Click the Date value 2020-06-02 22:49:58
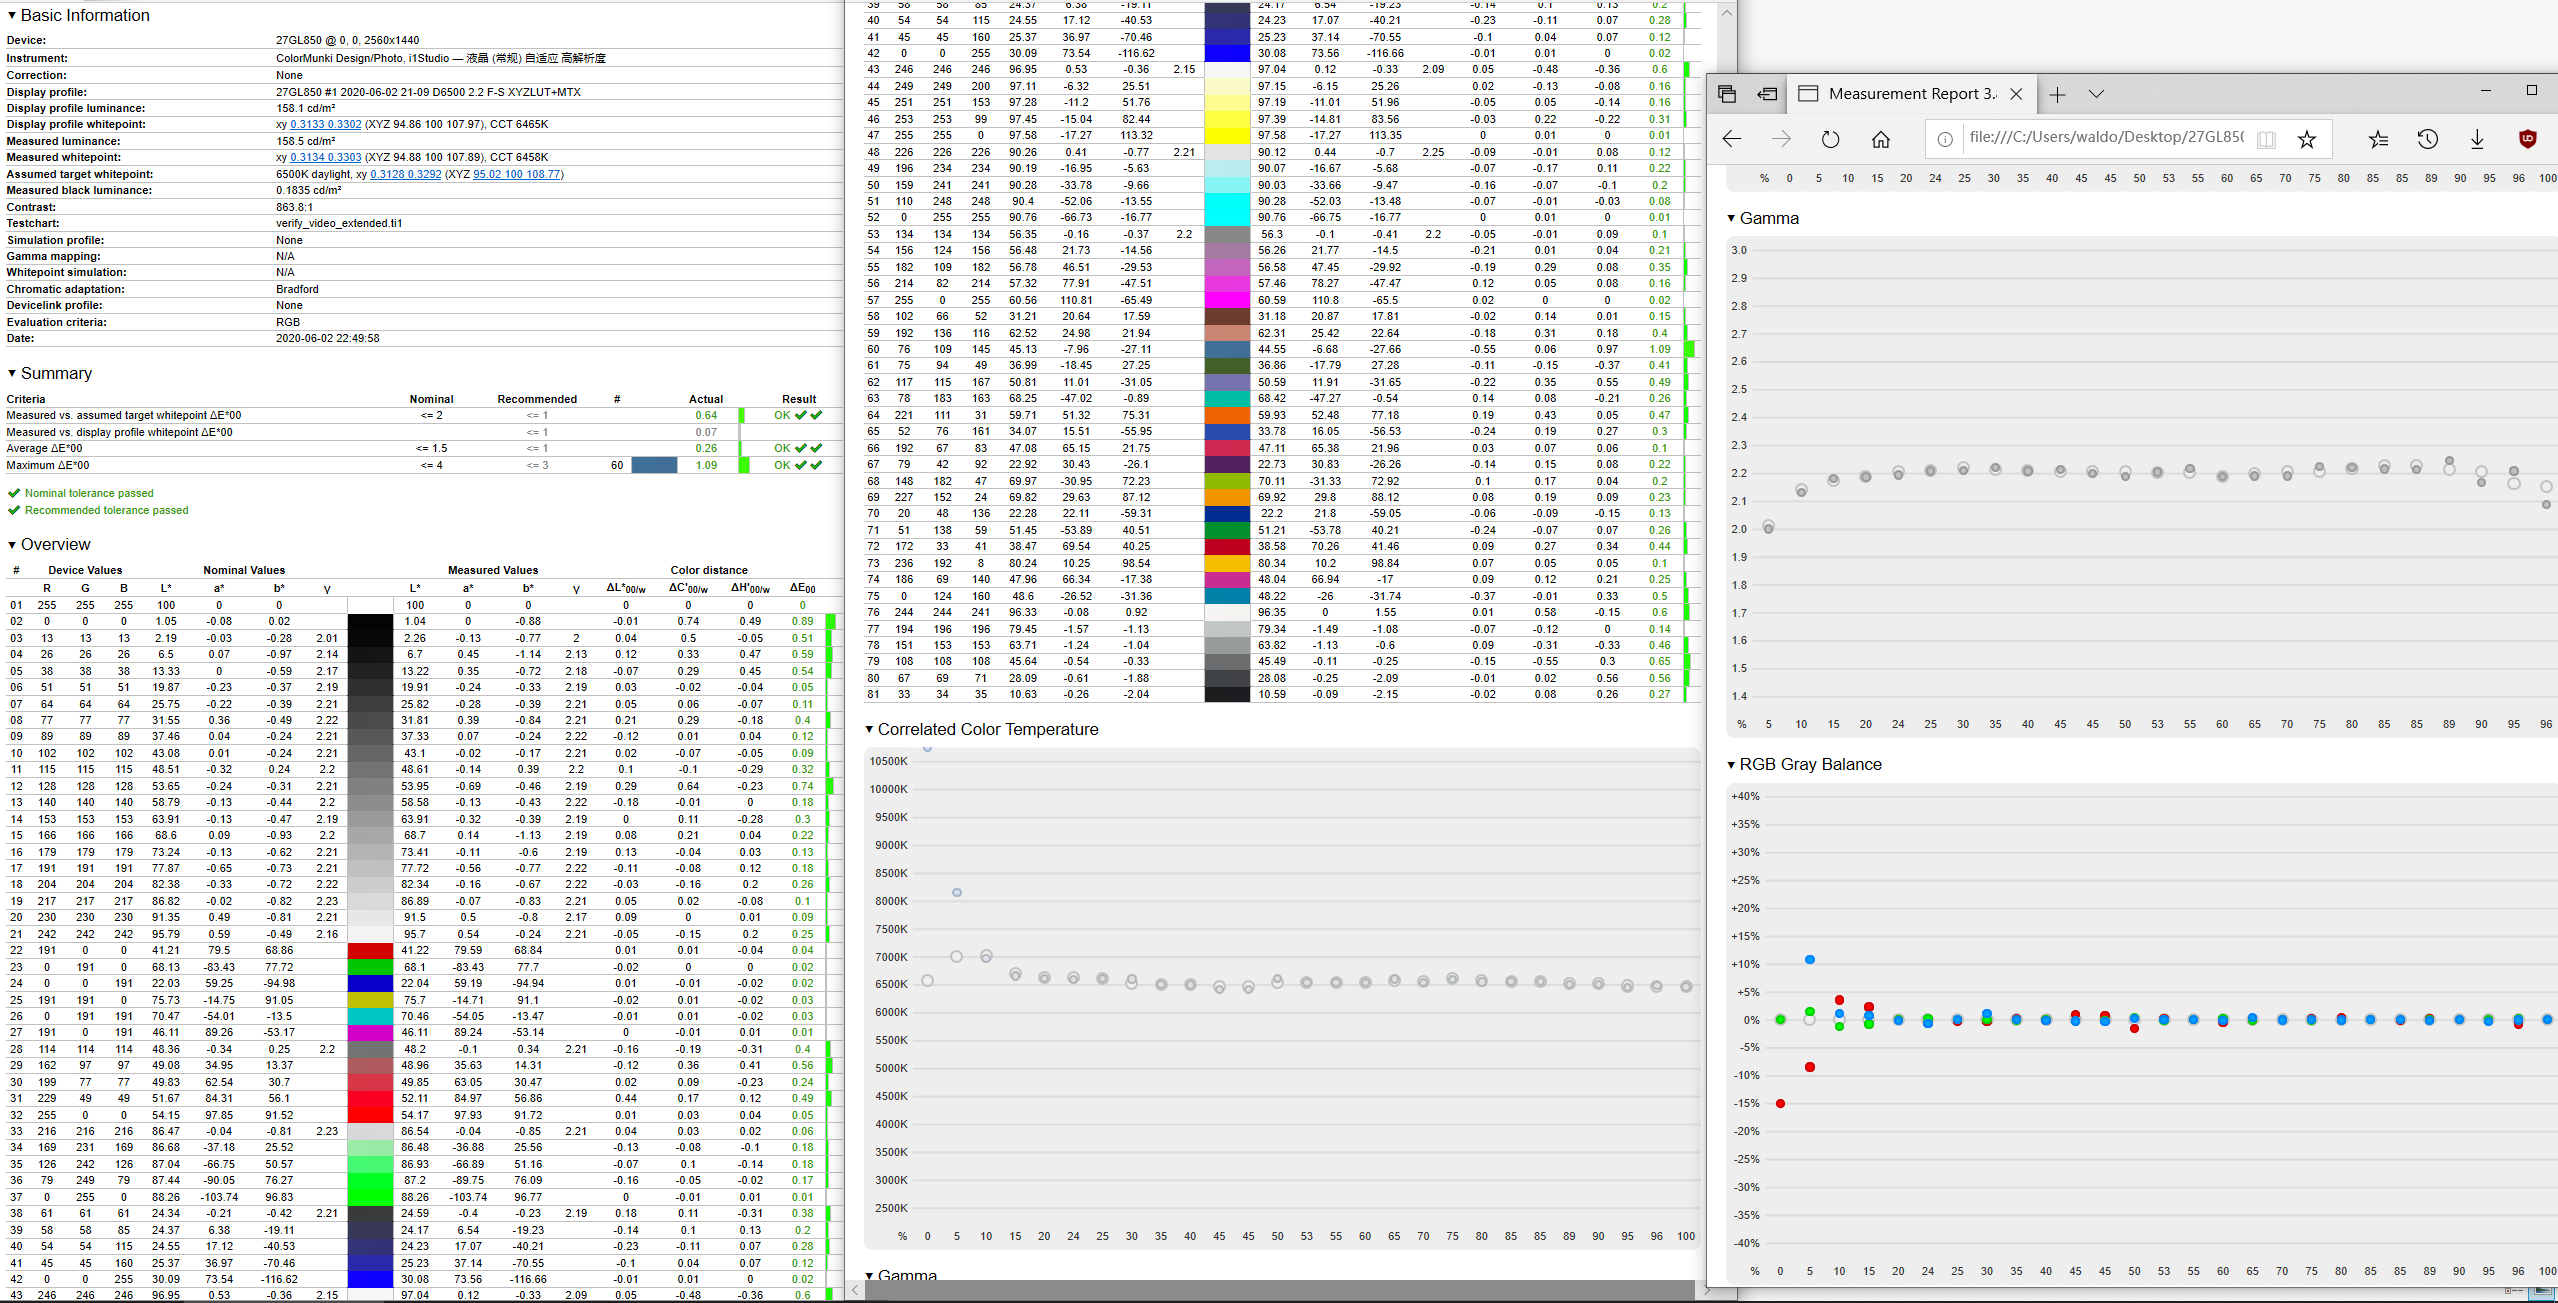 point(327,338)
